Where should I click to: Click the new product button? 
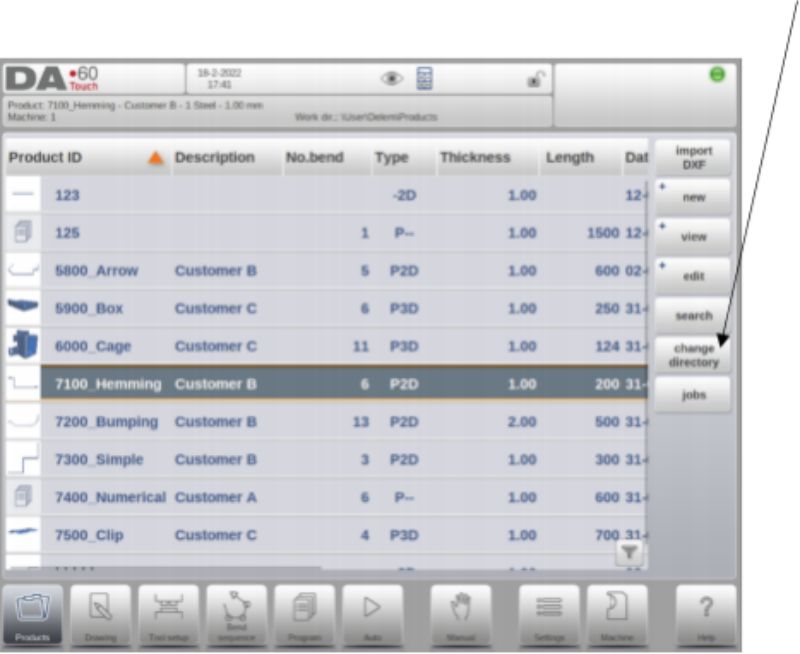point(693,197)
